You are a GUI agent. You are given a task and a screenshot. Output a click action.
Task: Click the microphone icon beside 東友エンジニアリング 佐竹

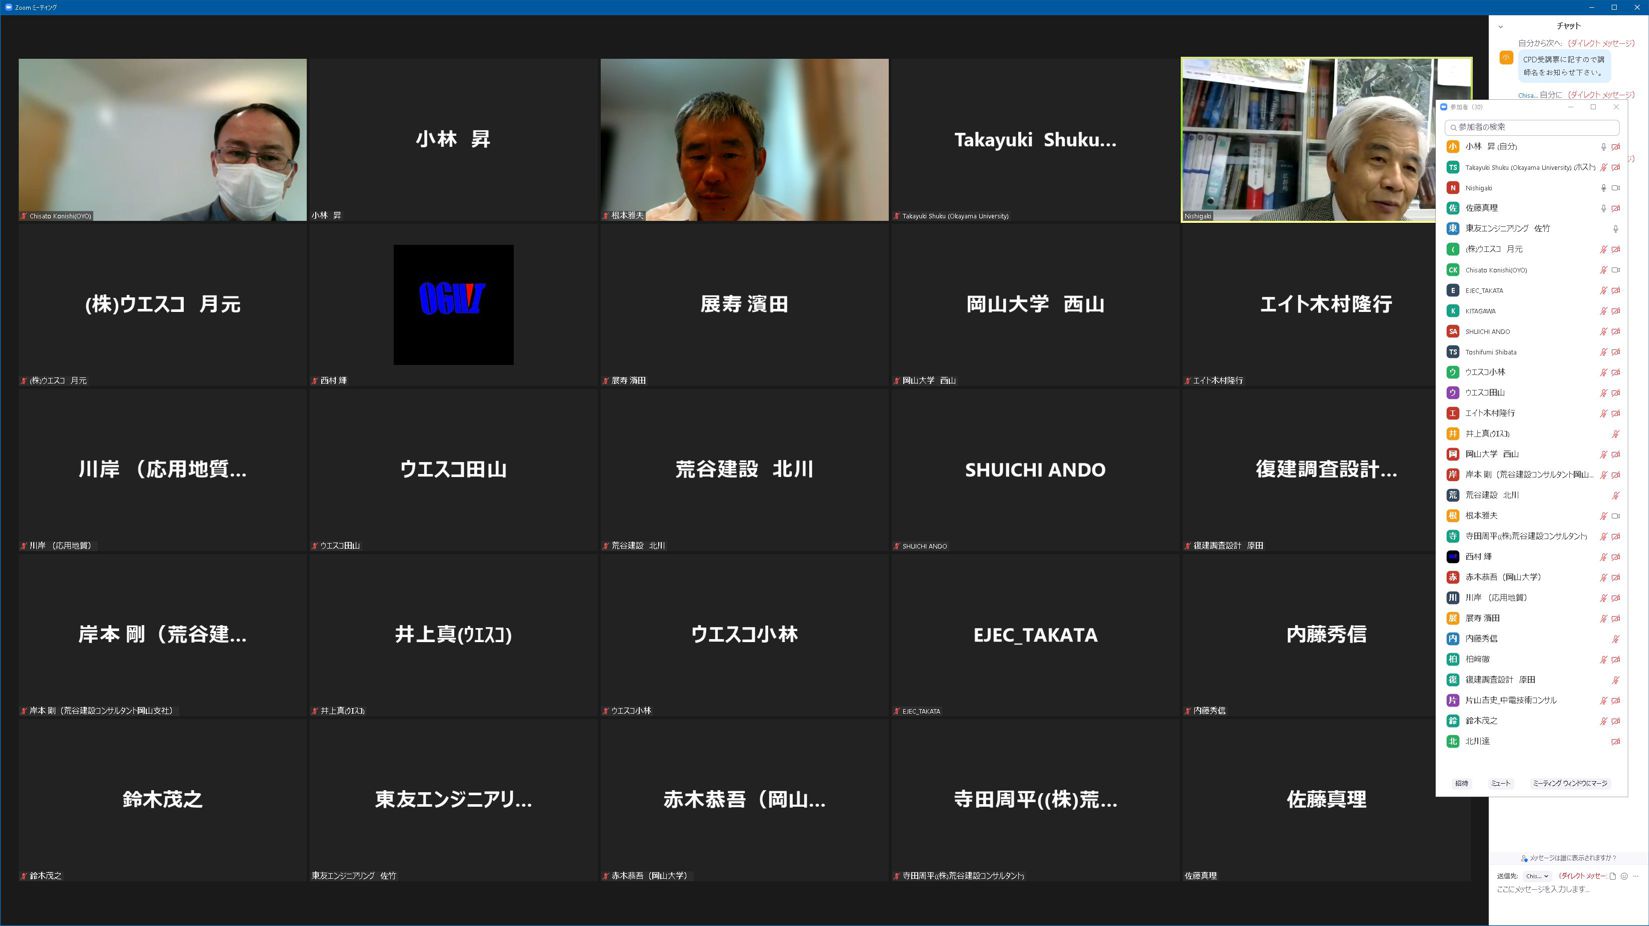(x=1615, y=229)
